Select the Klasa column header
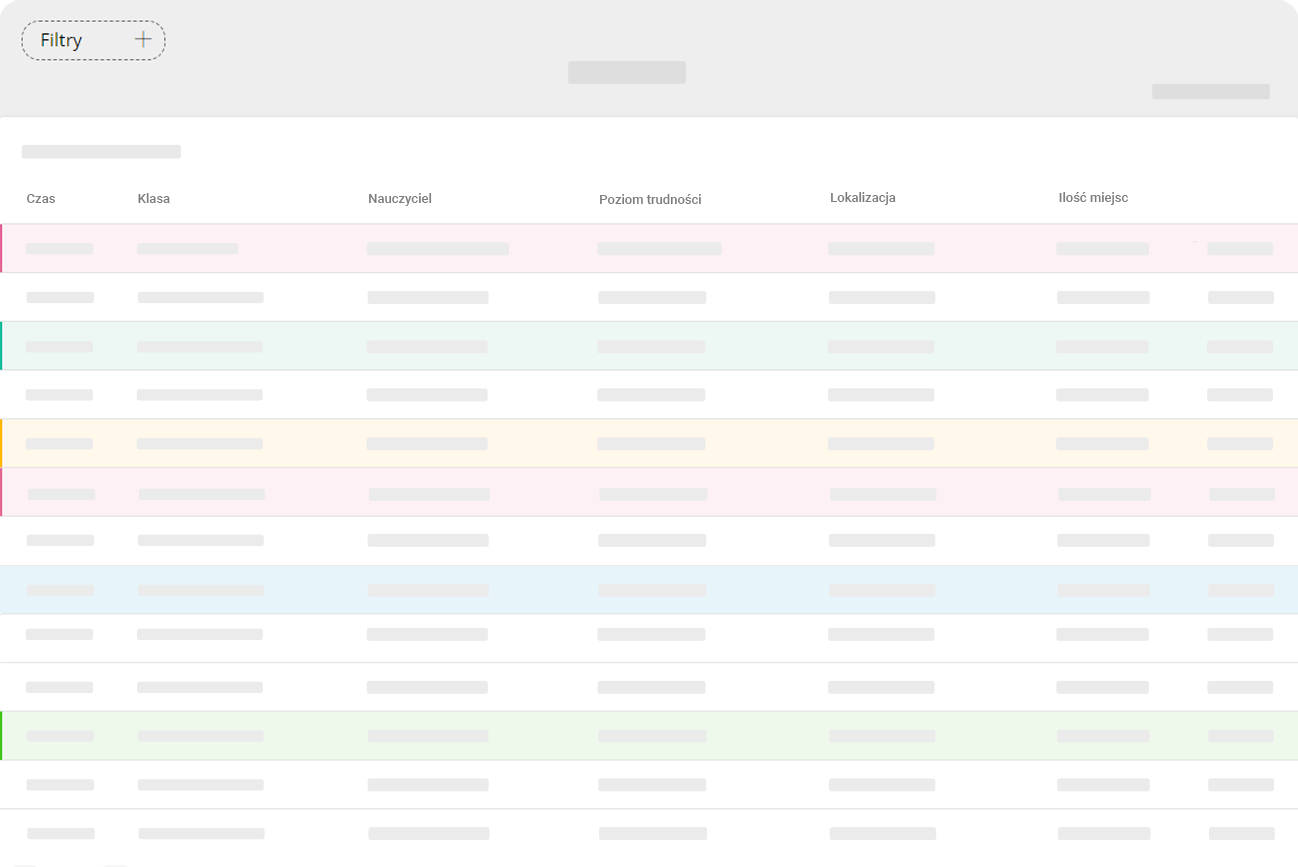Viewport: 1298px width, 867px height. [x=154, y=198]
